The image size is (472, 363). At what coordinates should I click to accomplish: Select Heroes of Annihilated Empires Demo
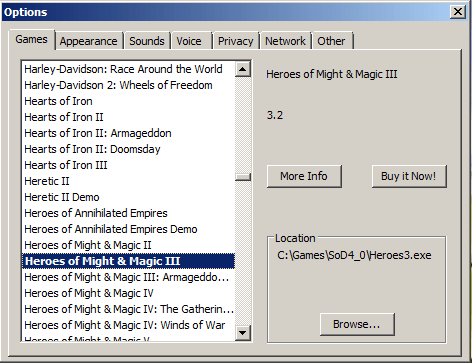[128, 229]
